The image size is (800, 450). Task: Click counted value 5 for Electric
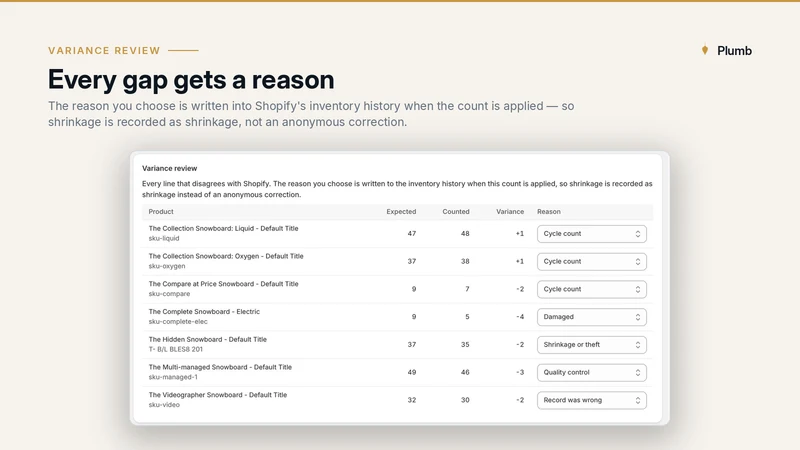point(467,317)
